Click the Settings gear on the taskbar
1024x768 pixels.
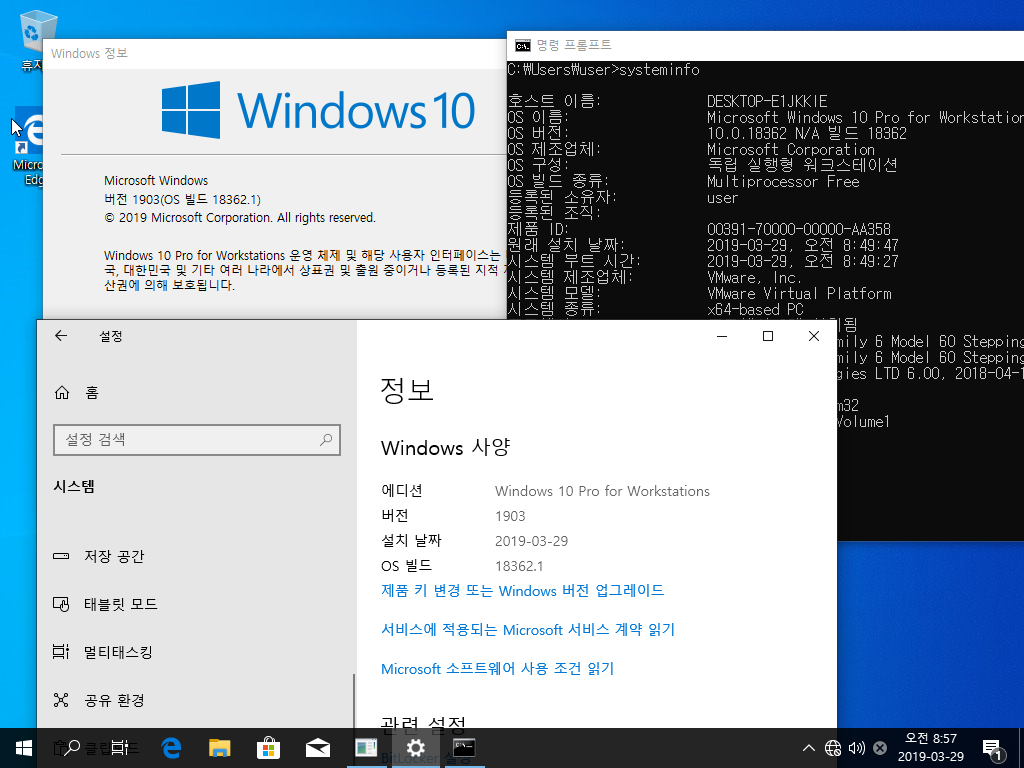click(415, 748)
